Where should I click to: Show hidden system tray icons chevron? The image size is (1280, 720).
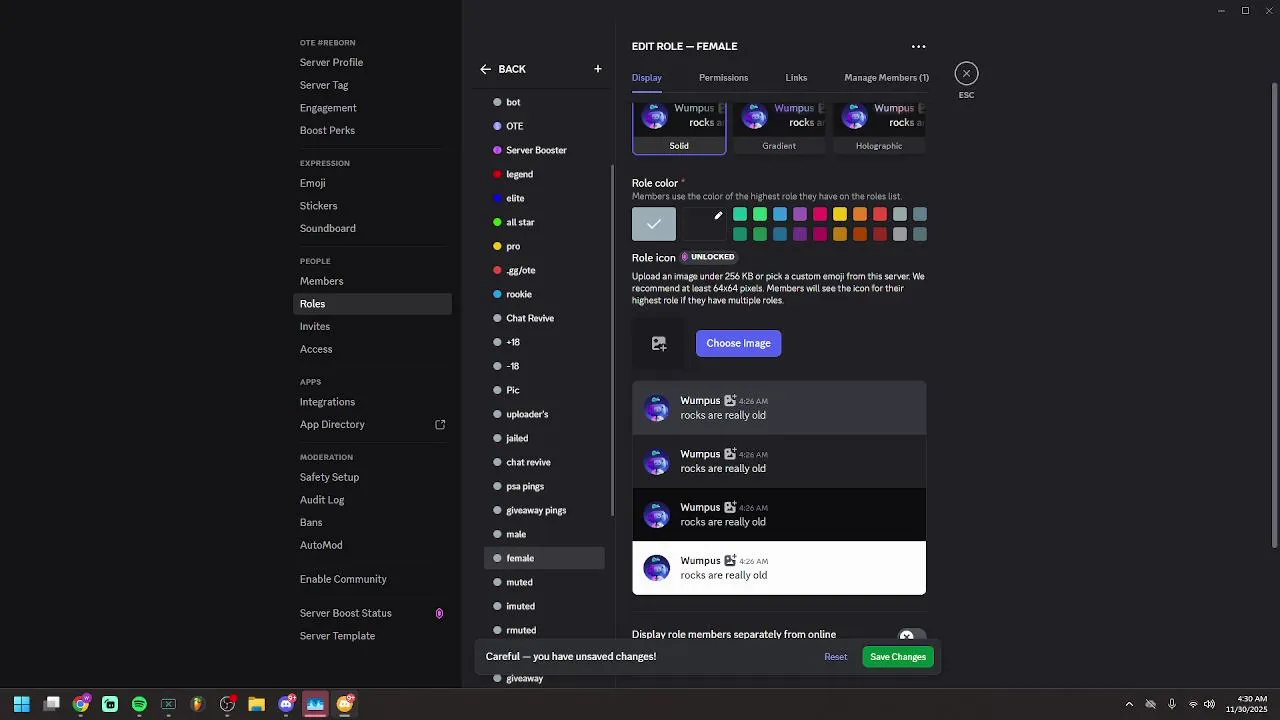pyautogui.click(x=1129, y=704)
